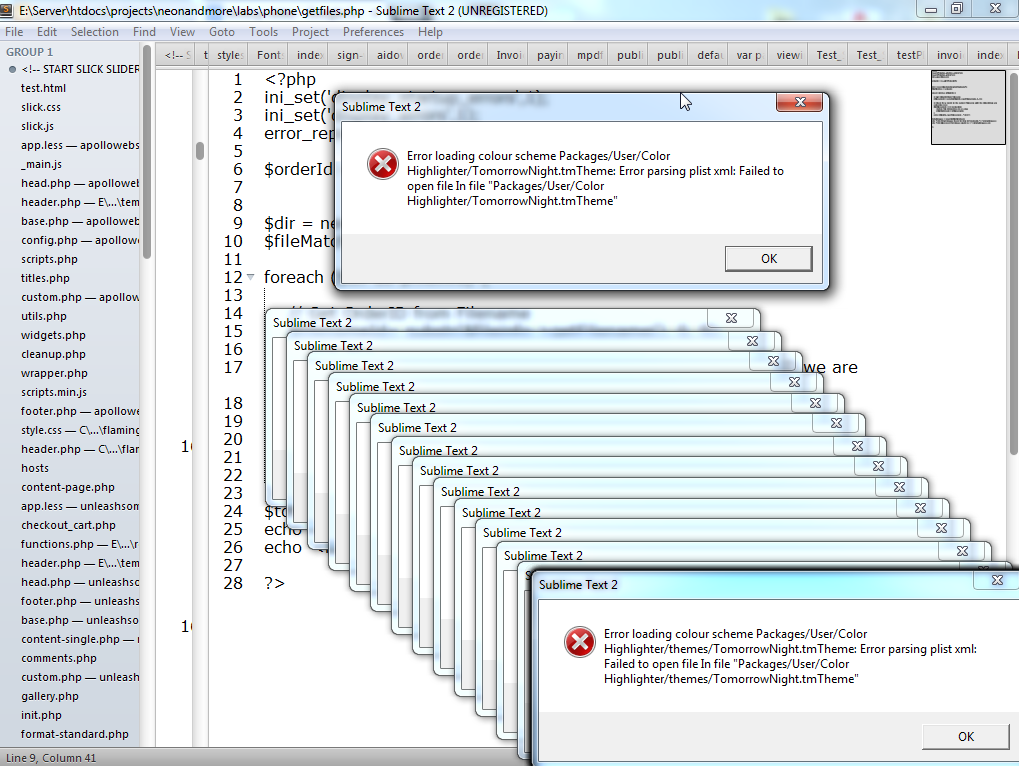This screenshot has height=766, width=1019.
Task: Open hosts file in the sidebar
Action: (35, 468)
